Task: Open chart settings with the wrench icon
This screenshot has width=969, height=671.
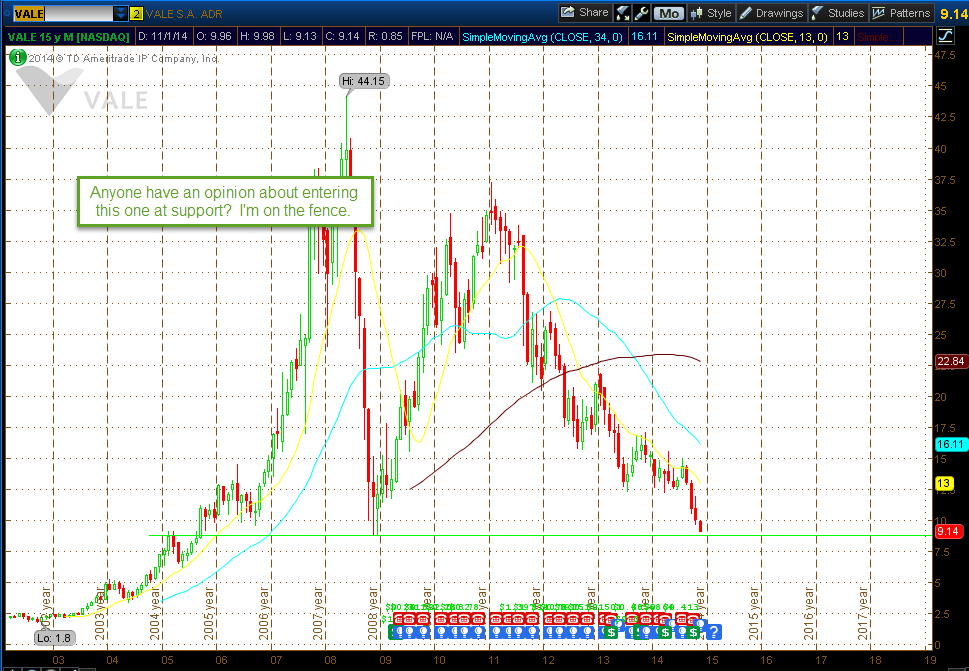Action: click(x=641, y=13)
